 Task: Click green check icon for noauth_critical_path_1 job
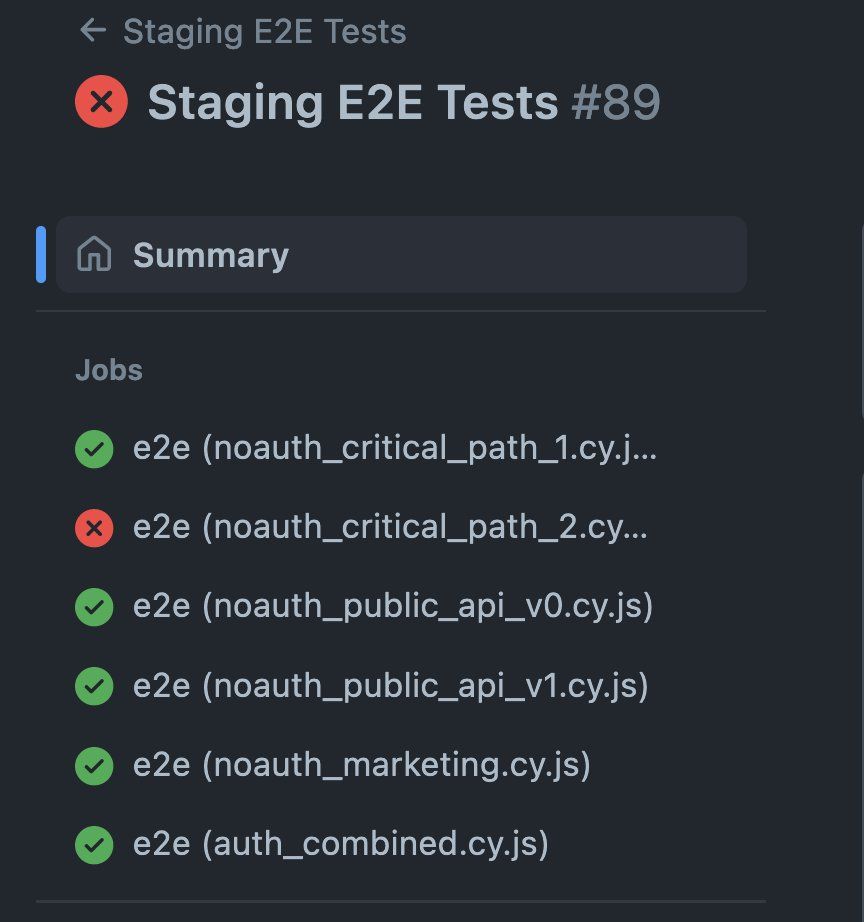click(94, 449)
